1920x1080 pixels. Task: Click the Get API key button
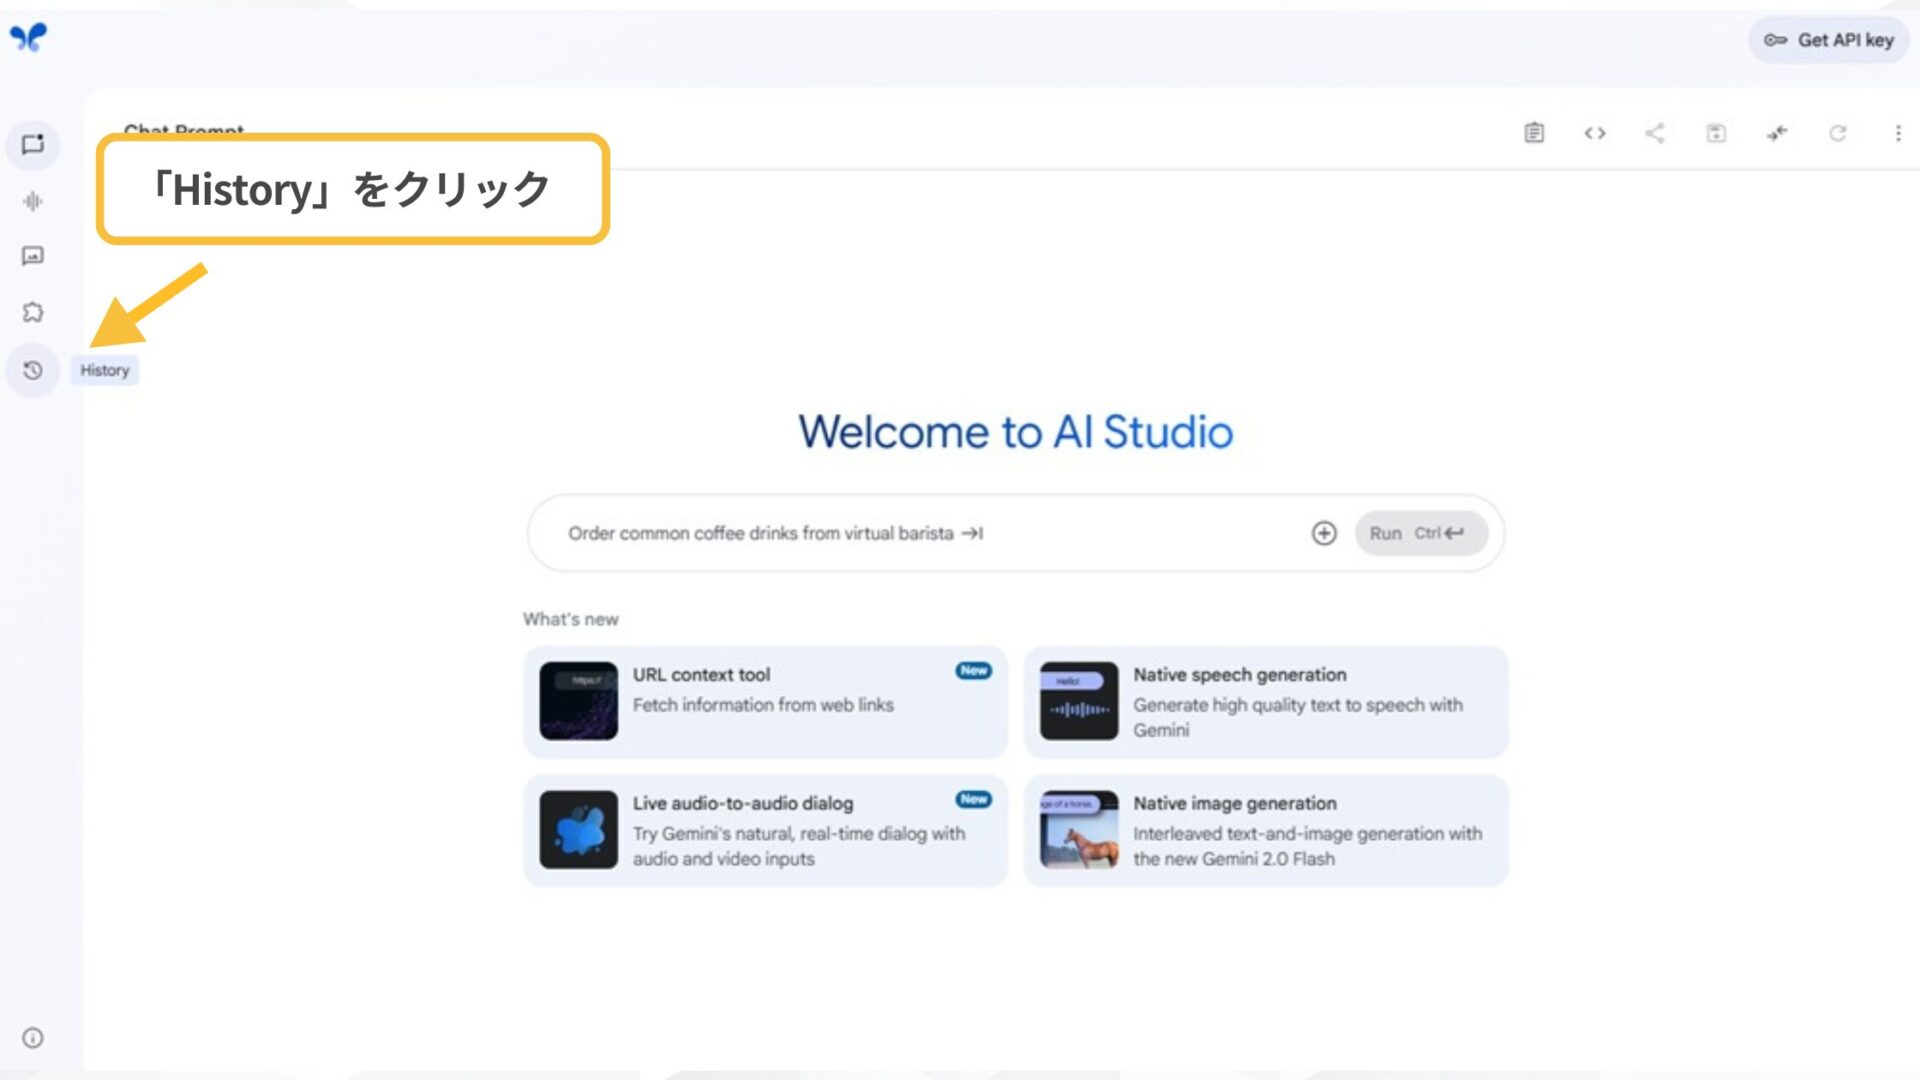(x=1828, y=40)
